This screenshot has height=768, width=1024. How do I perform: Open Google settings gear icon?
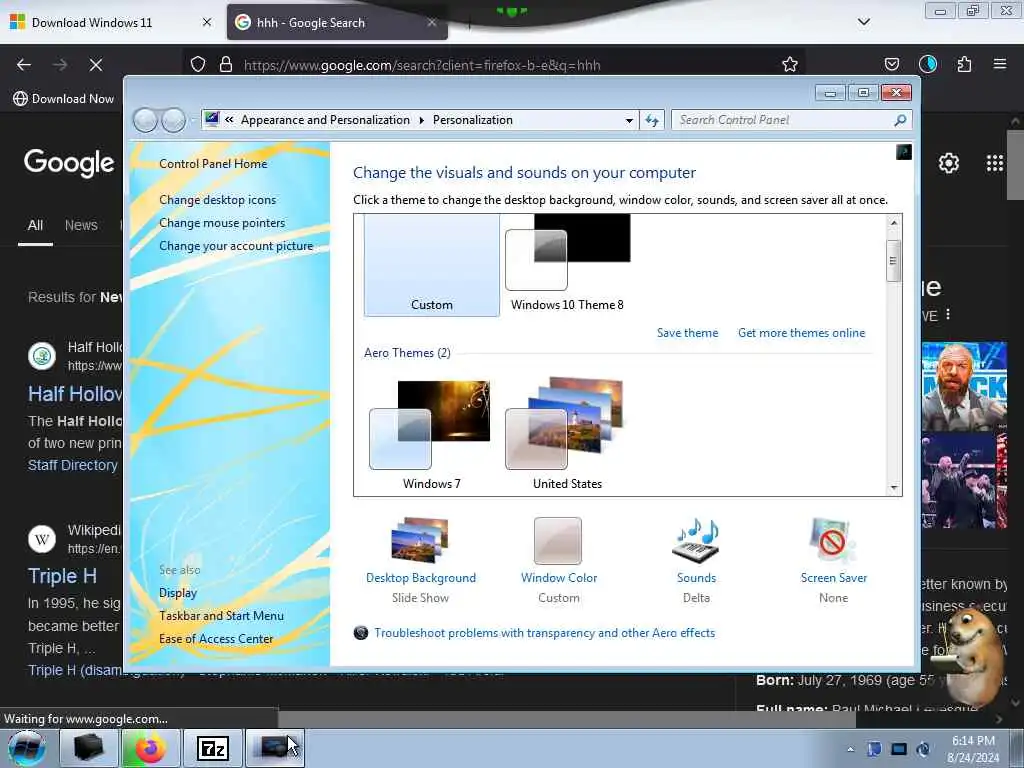948,163
